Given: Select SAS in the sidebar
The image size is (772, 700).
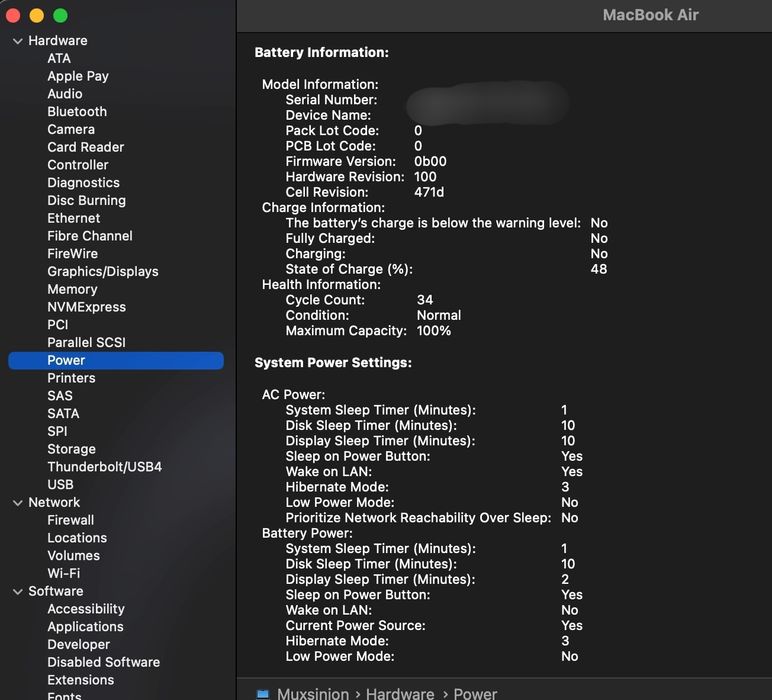Looking at the screenshot, I should tap(60, 396).
